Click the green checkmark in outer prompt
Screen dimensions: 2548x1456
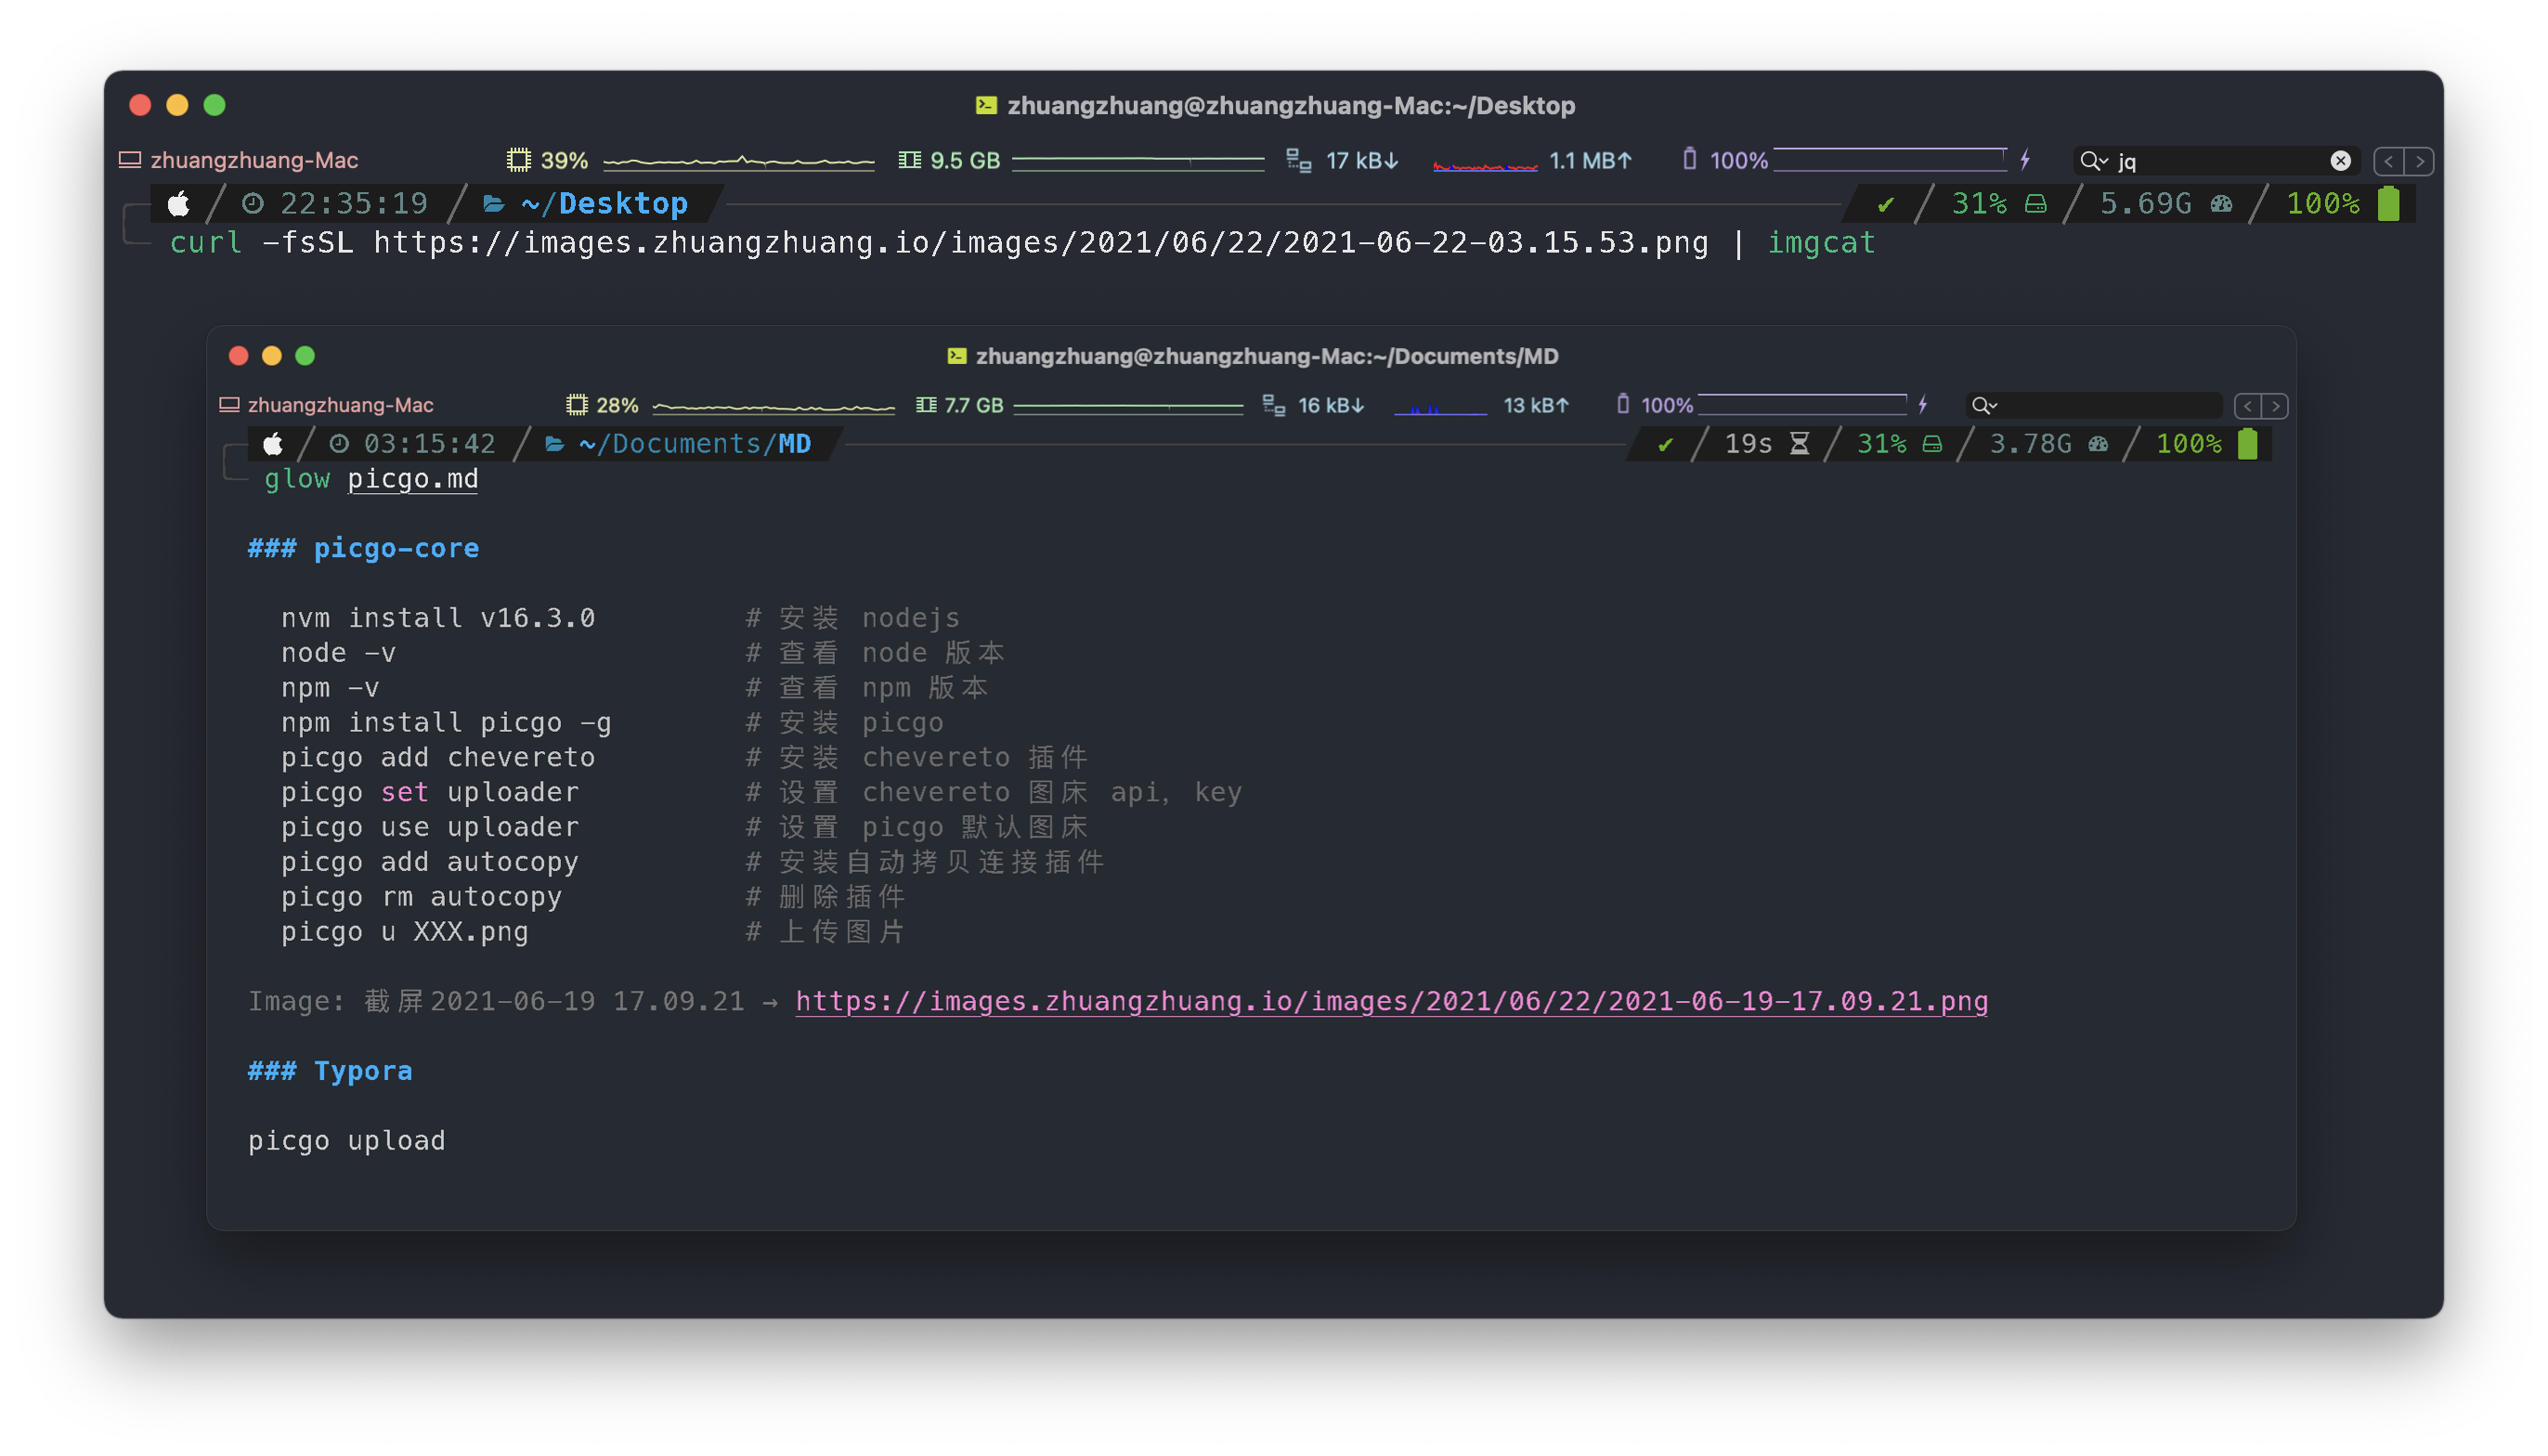point(1885,205)
